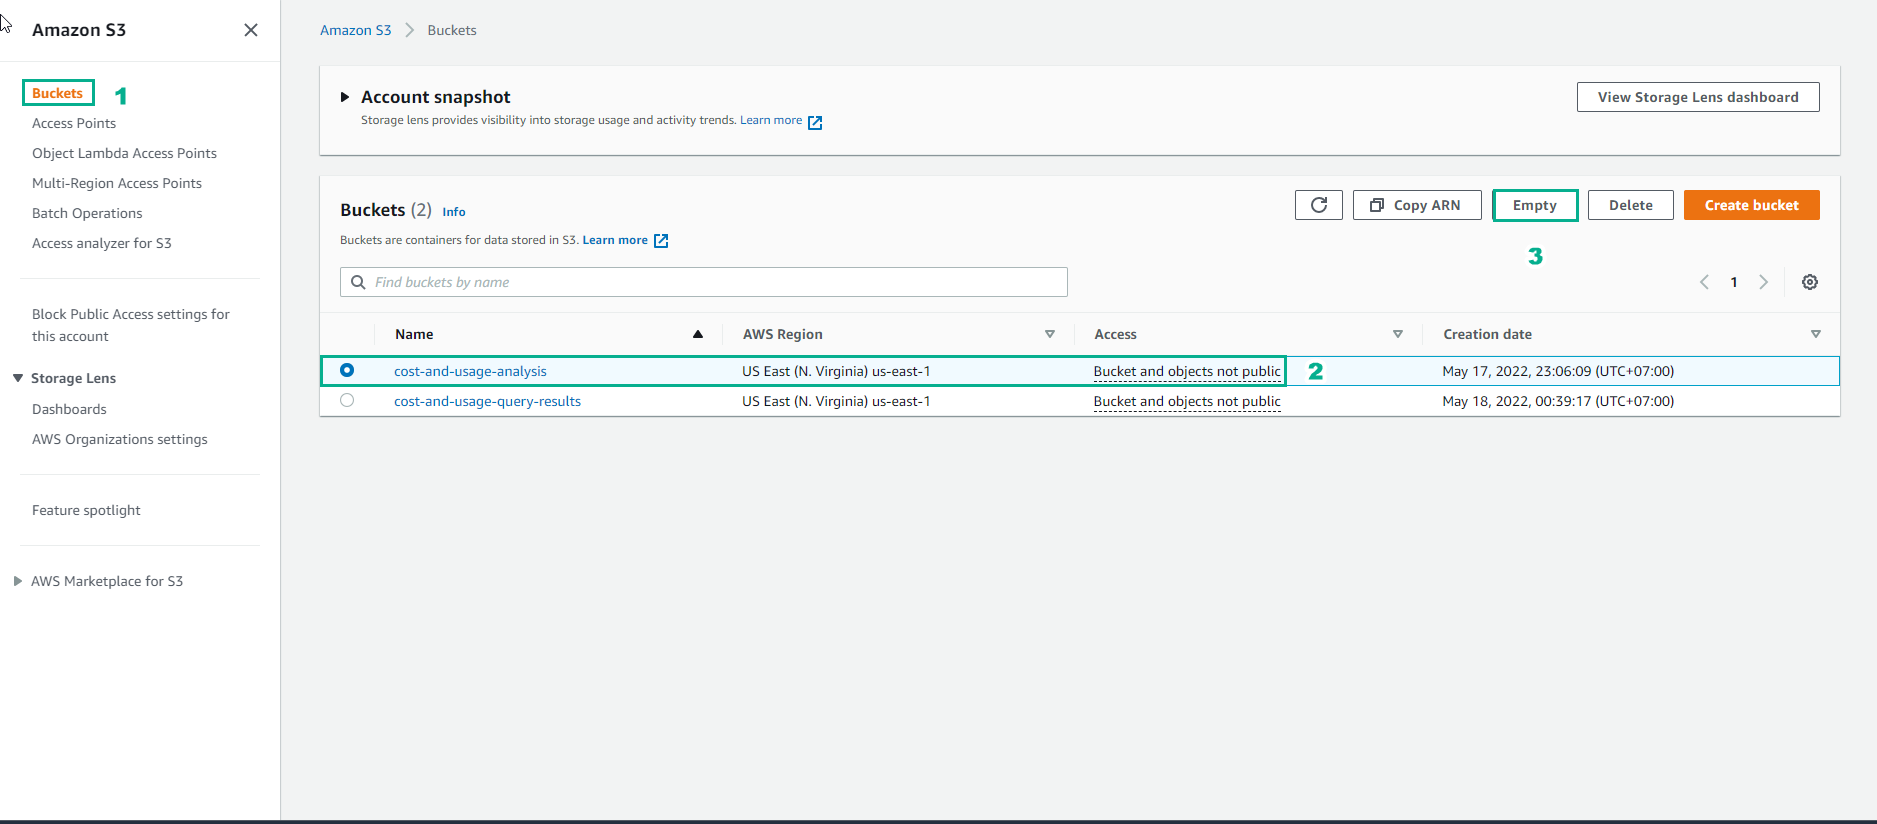Click Access status of cost-and-usage-query-results
Image resolution: width=1877 pixels, height=824 pixels.
click(x=1187, y=401)
